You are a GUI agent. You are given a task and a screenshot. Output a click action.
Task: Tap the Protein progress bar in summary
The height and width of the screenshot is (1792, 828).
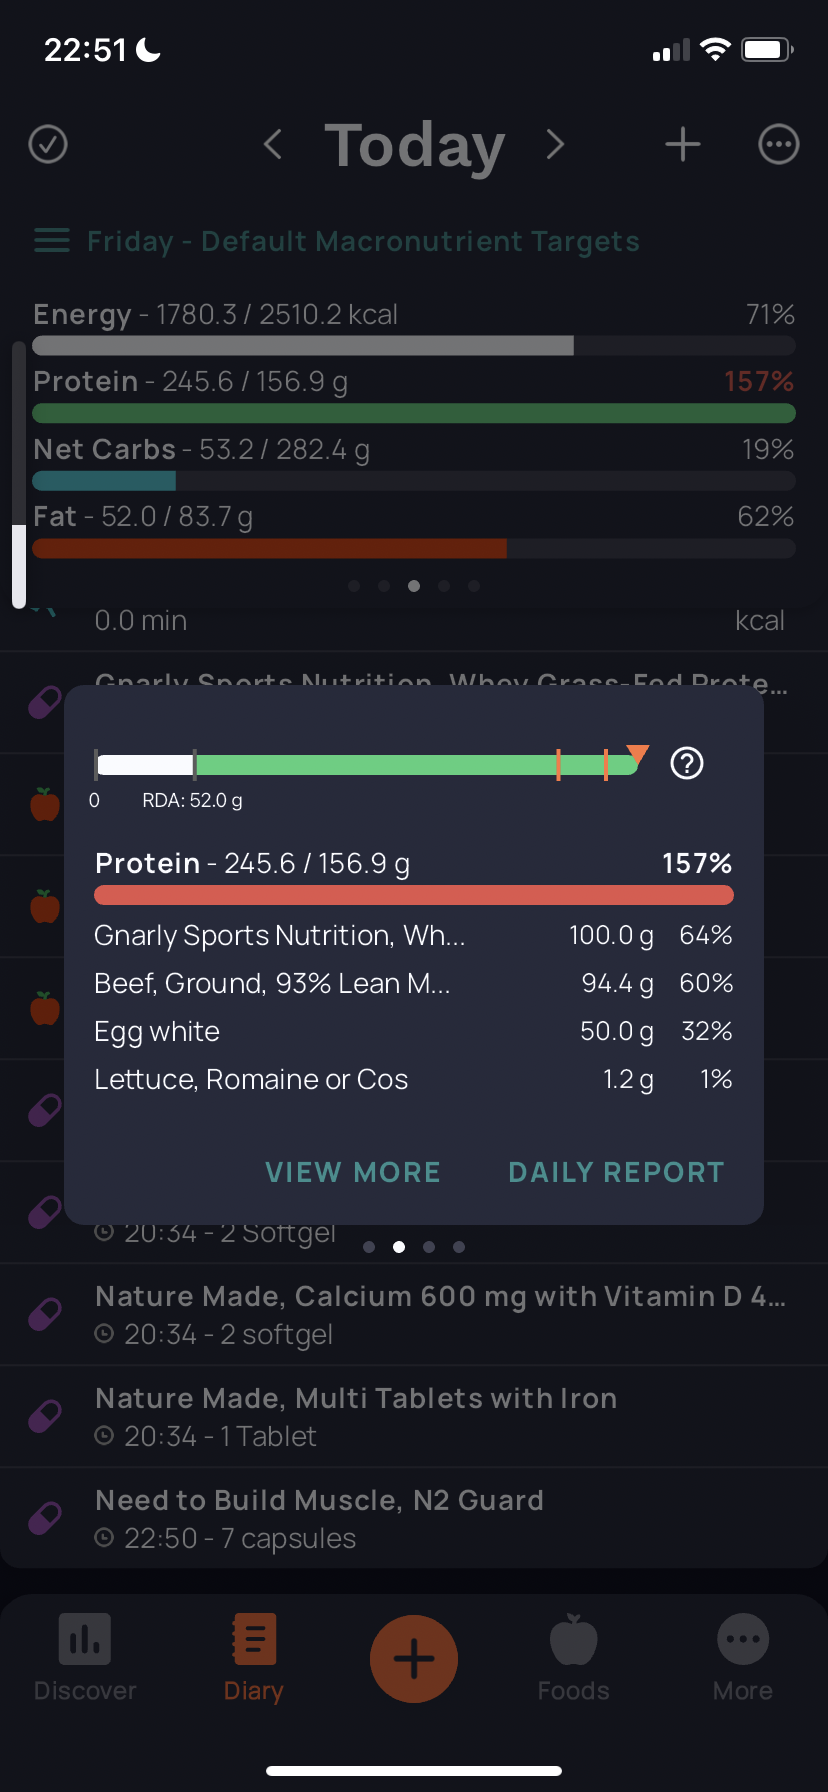point(414,413)
